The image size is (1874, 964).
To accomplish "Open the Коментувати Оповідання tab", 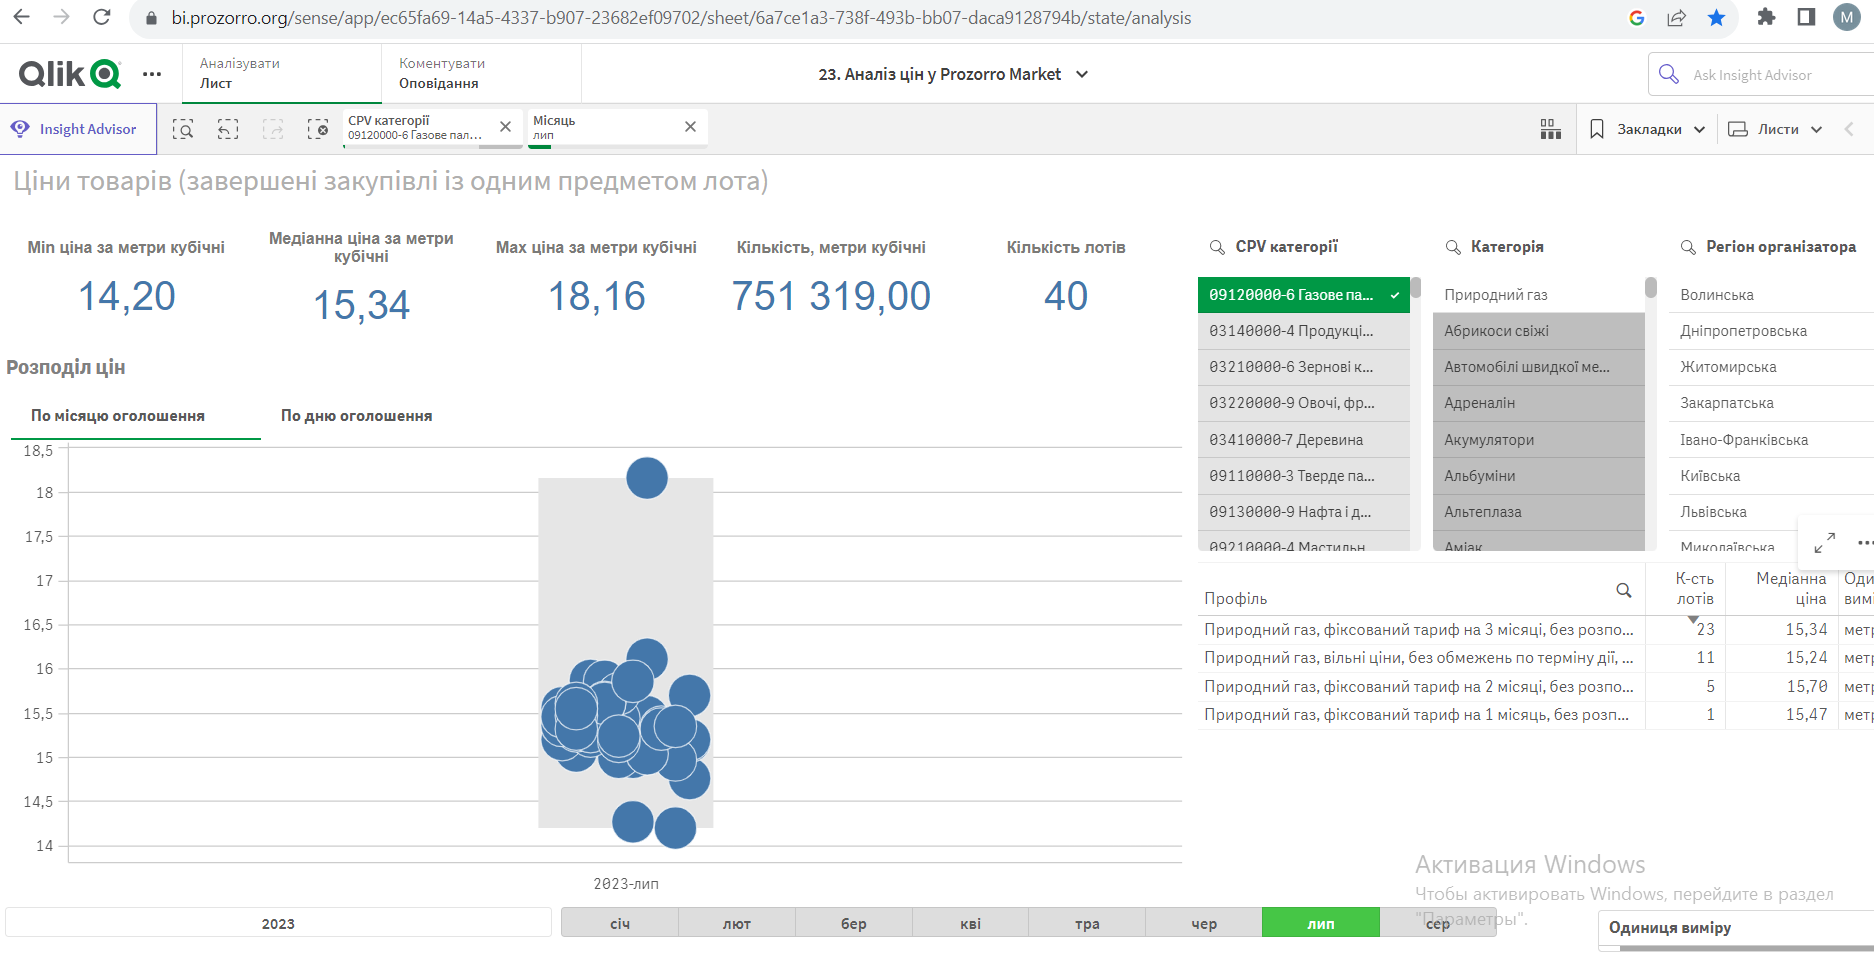I will click(x=481, y=73).
